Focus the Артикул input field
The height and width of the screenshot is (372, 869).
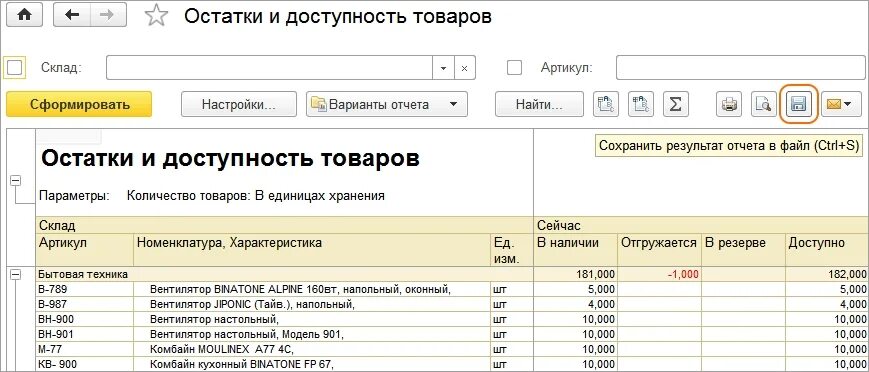pos(740,68)
